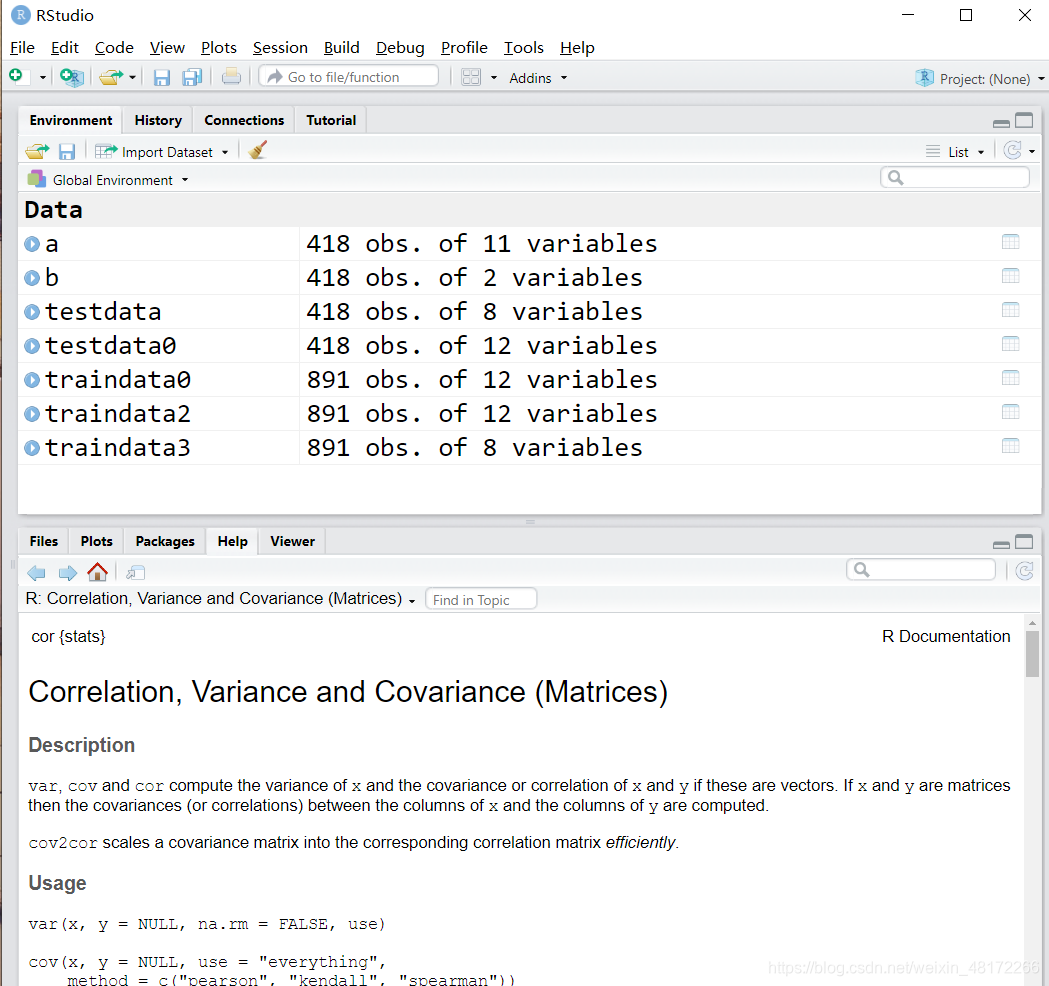Expand the traindata2 object
This screenshot has width=1049, height=986.
tap(32, 414)
